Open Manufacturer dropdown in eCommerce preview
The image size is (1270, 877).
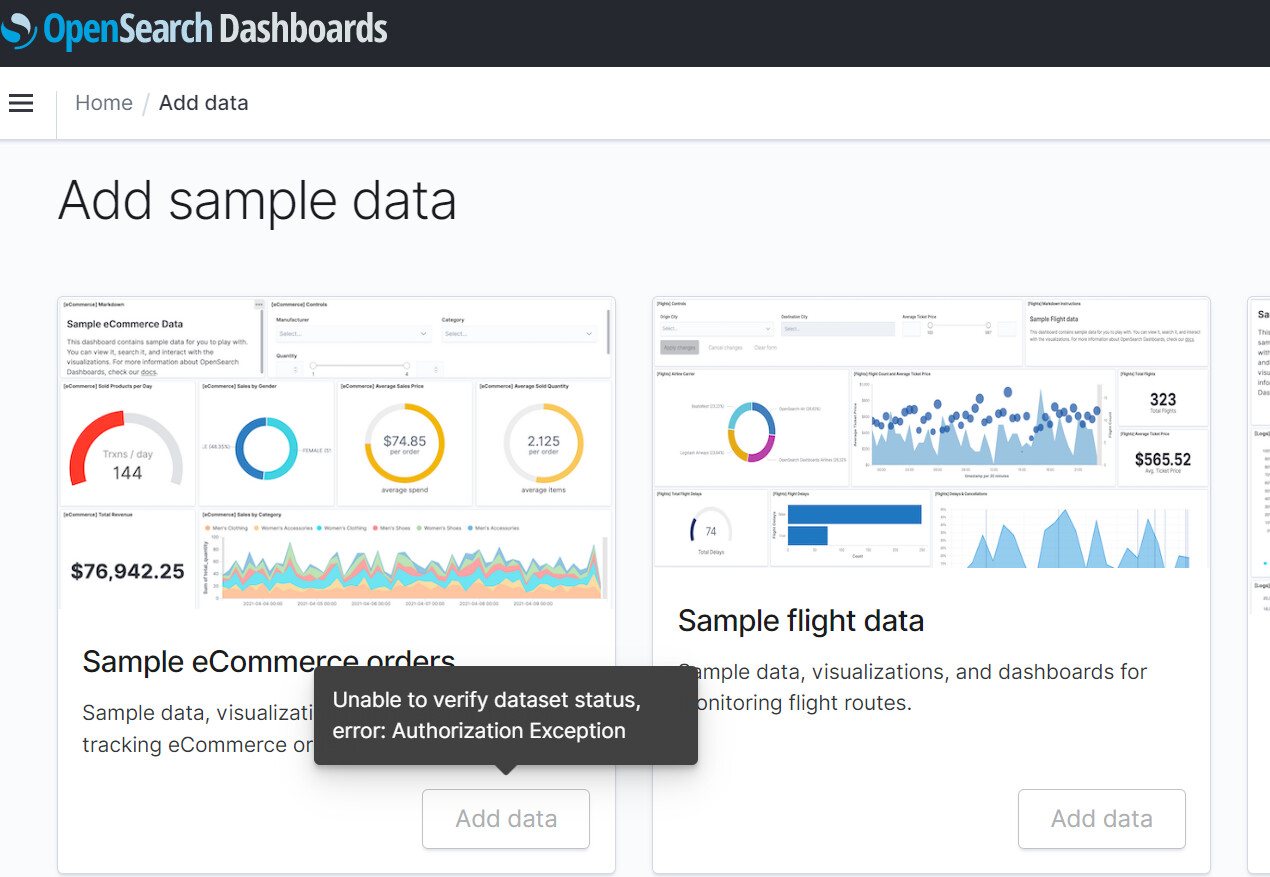click(x=353, y=334)
